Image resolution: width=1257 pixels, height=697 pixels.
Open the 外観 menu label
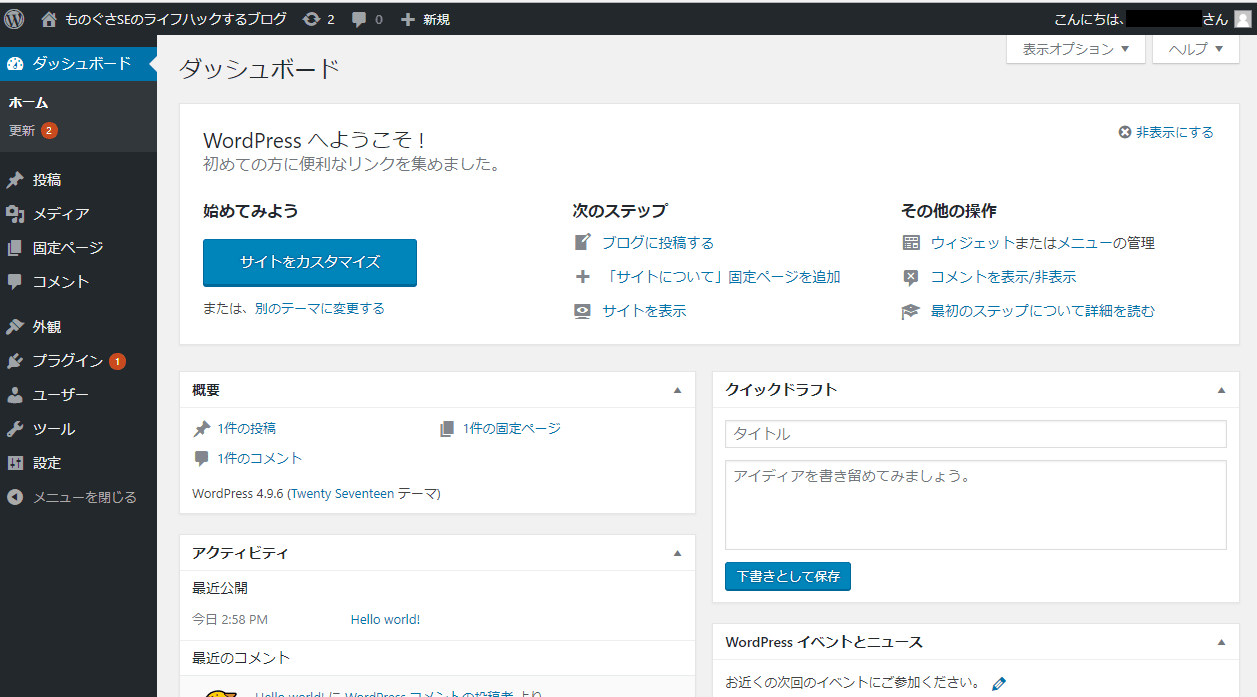click(x=47, y=327)
